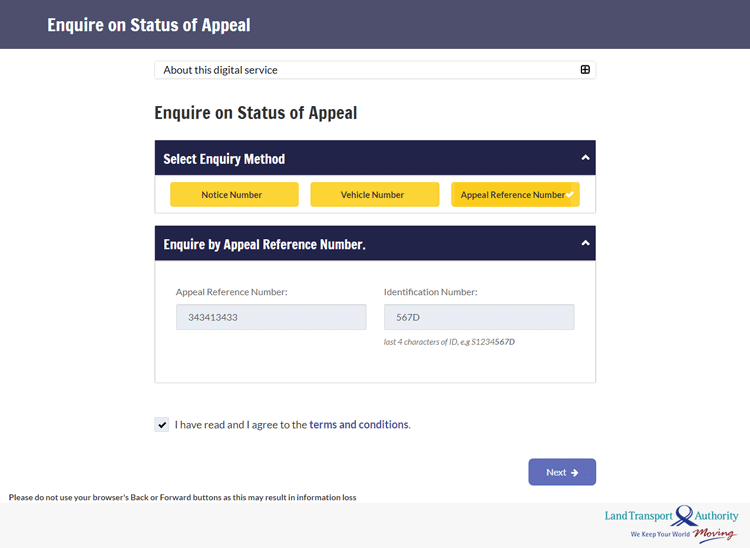750x548 pixels.
Task: Click the checkmark on Appeal Reference Number button
Action: pos(570,195)
